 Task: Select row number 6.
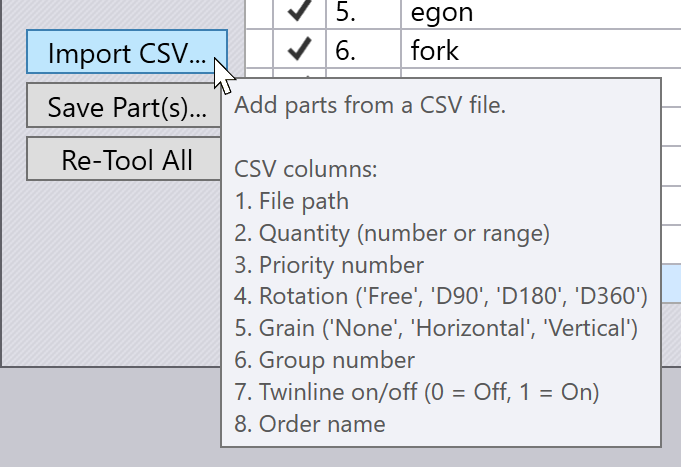tap(346, 50)
